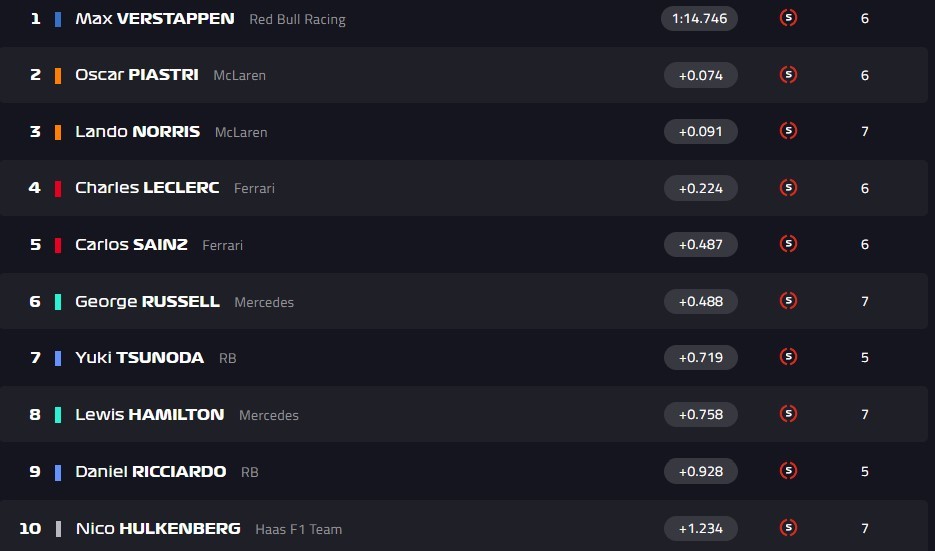Click Tsunoda's soft tyre icon
This screenshot has height=551, width=935.
click(x=788, y=357)
